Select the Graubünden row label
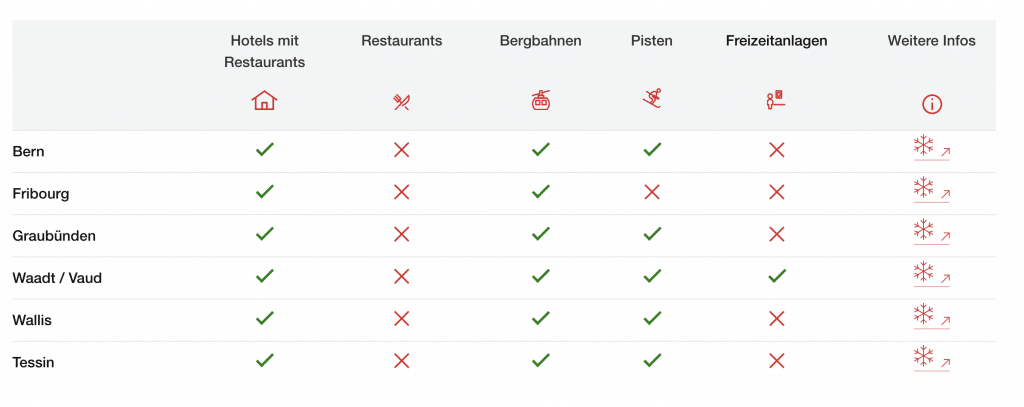 point(54,236)
